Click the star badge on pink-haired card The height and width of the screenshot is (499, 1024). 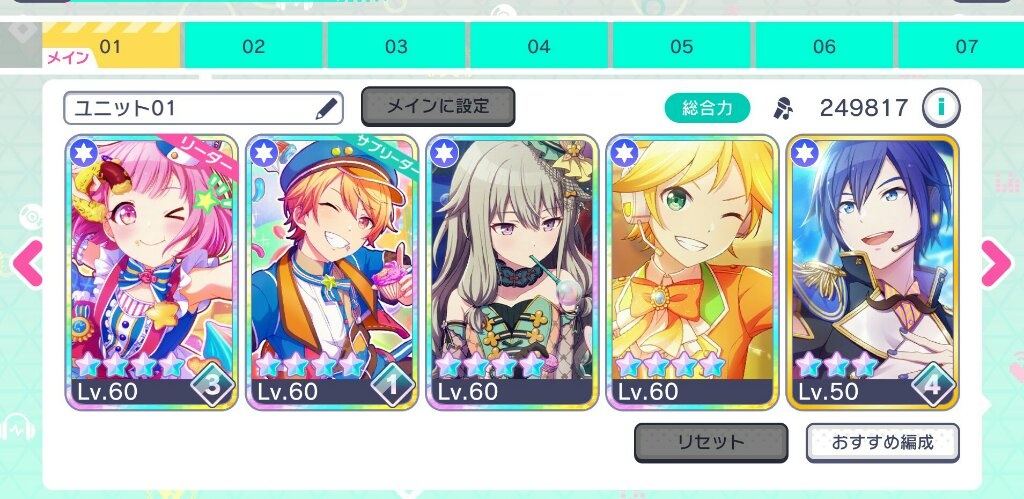[x=84, y=153]
